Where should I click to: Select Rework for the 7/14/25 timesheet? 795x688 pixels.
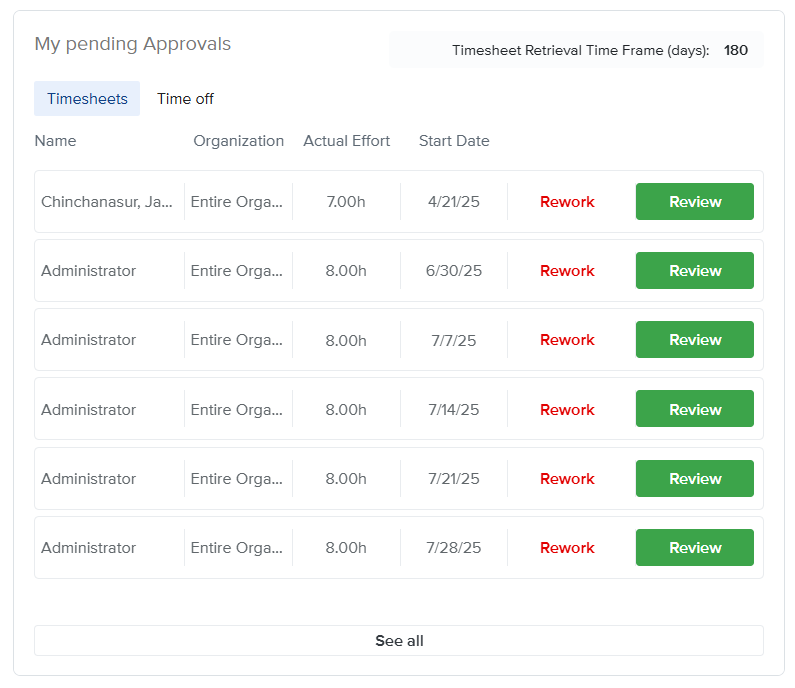click(x=567, y=410)
